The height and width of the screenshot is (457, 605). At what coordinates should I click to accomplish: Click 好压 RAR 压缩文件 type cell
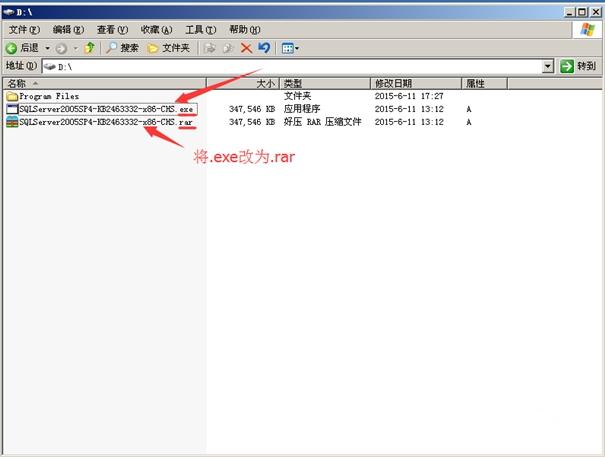(x=323, y=122)
